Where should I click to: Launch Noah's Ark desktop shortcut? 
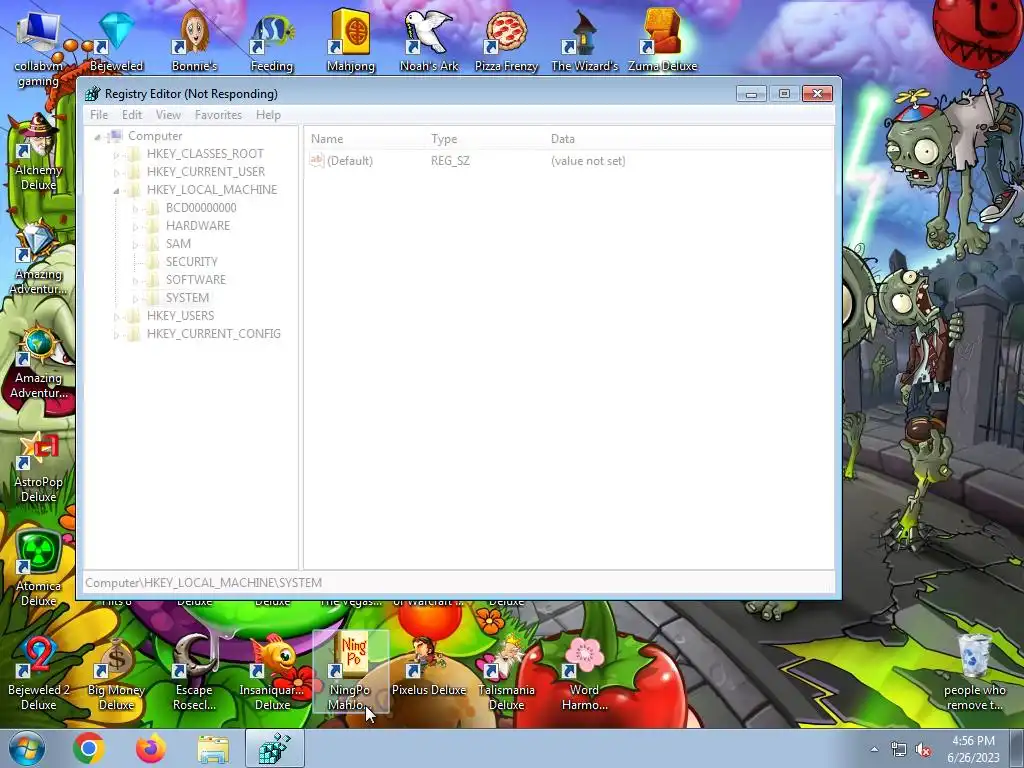[428, 39]
